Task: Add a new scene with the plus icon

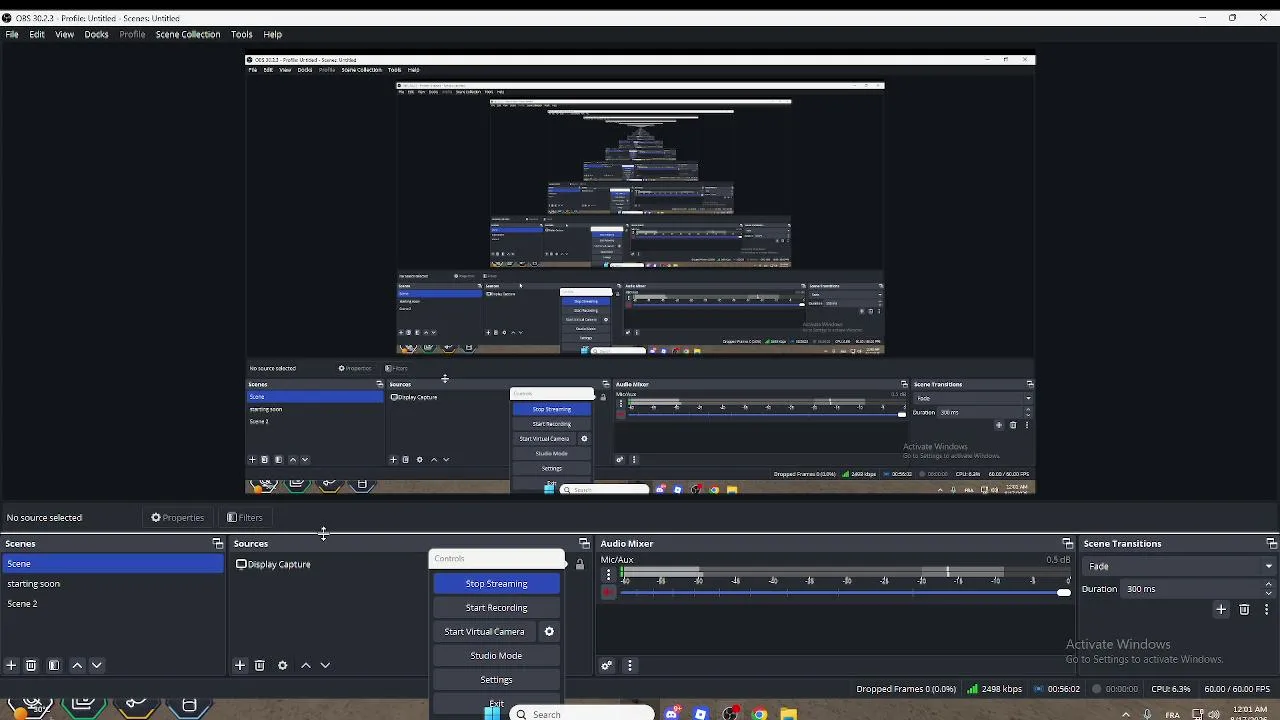Action: tap(11, 666)
